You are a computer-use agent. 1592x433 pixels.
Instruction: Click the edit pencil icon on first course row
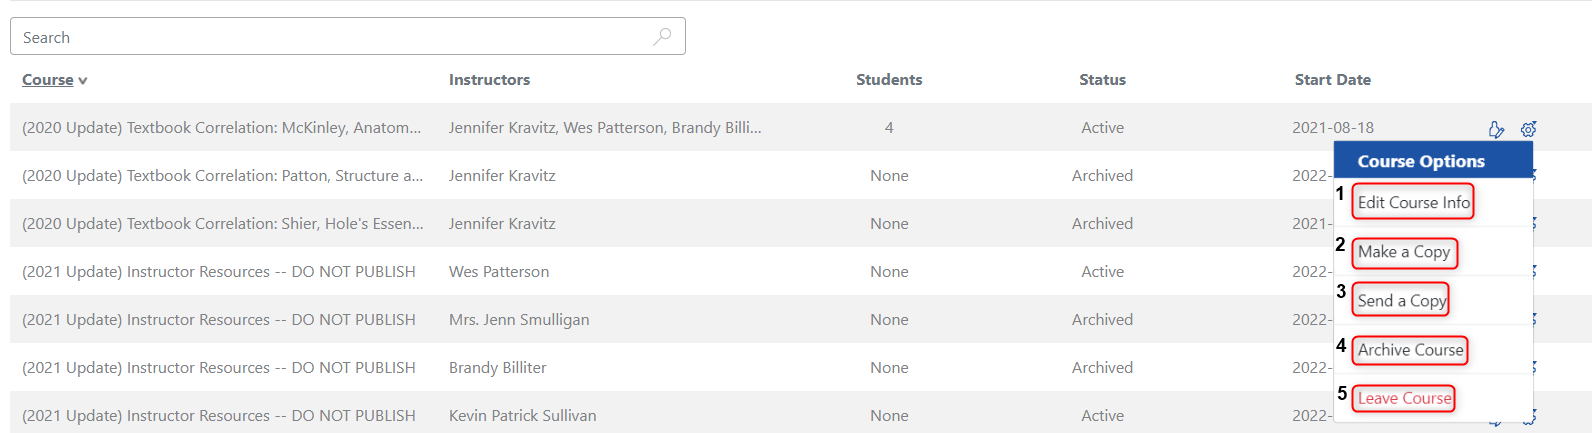pyautogui.click(x=1496, y=129)
